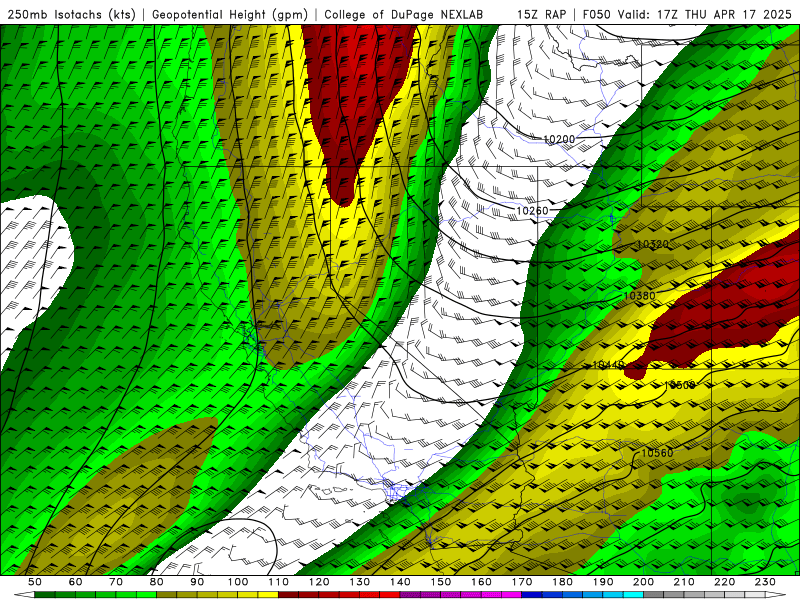Click the 200 value on the color scale
This screenshot has height=600, width=800.
coord(643,582)
